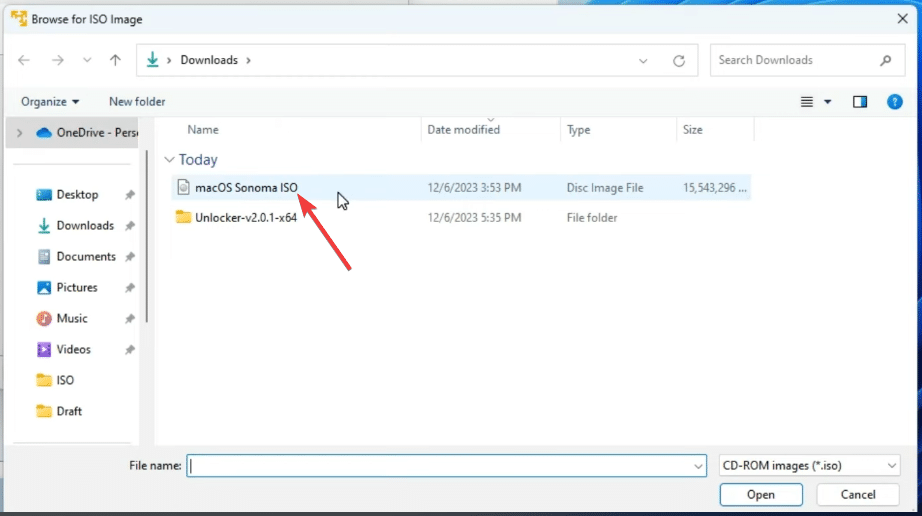Unpin Documents using its pin icon
The width and height of the screenshot is (922, 516).
130,257
